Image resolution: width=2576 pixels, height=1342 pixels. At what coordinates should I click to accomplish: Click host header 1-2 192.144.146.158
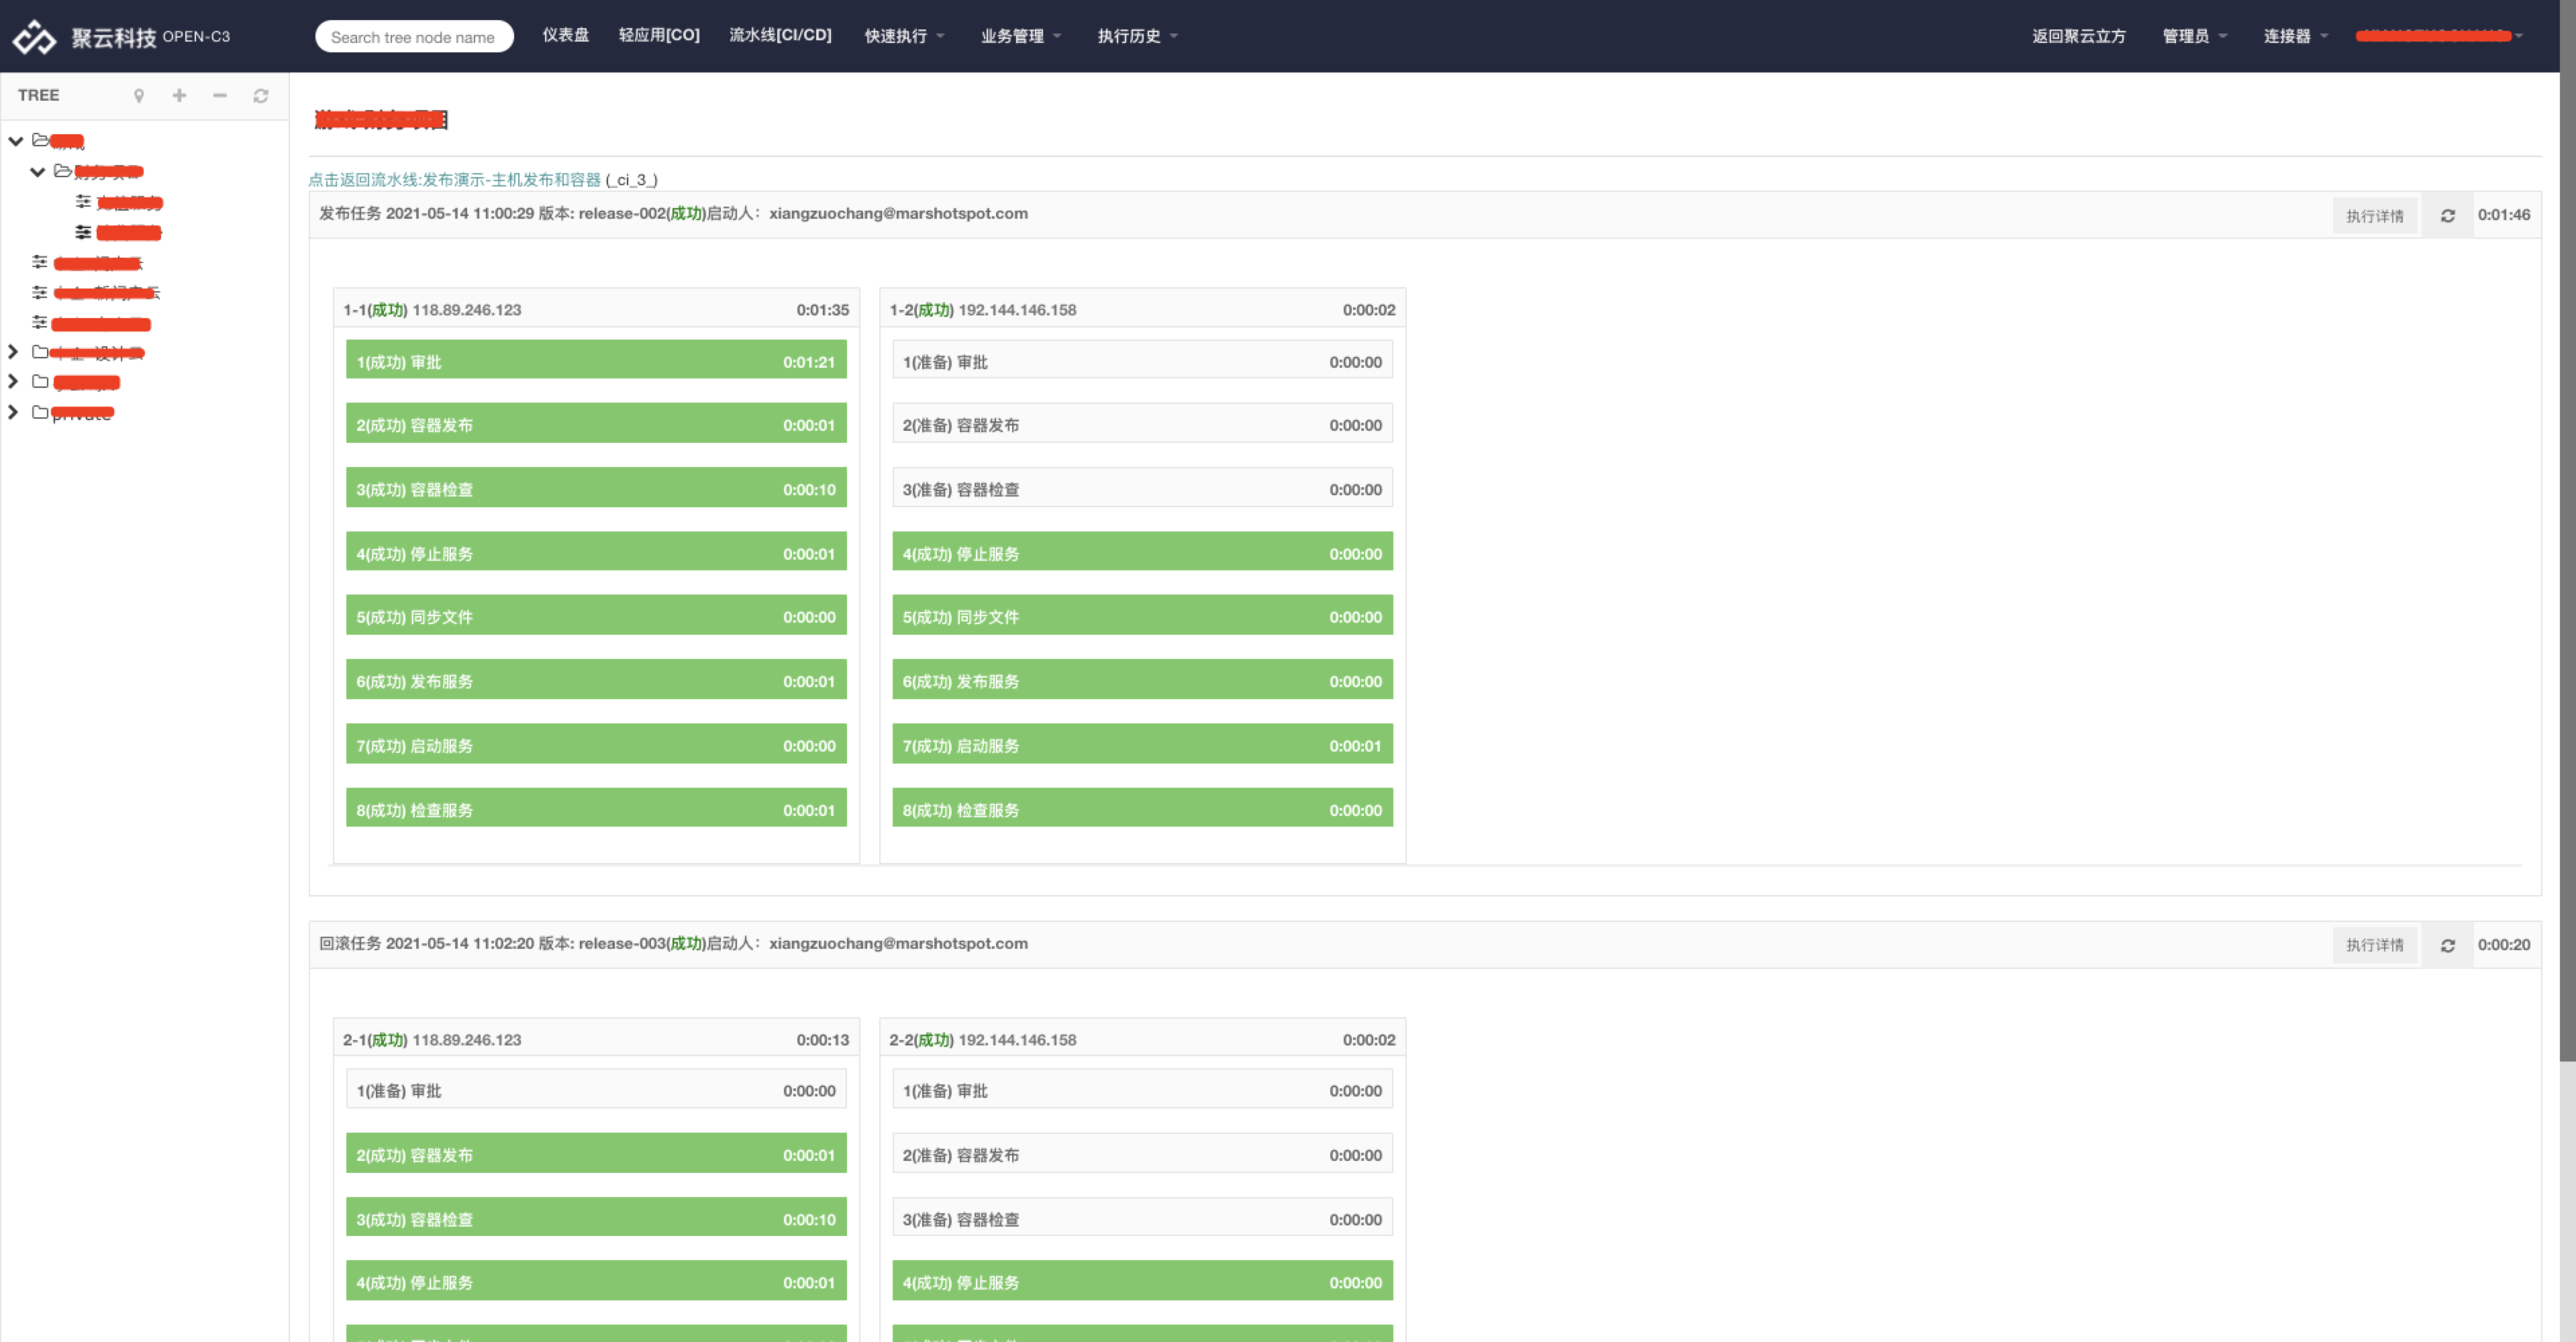point(1142,309)
